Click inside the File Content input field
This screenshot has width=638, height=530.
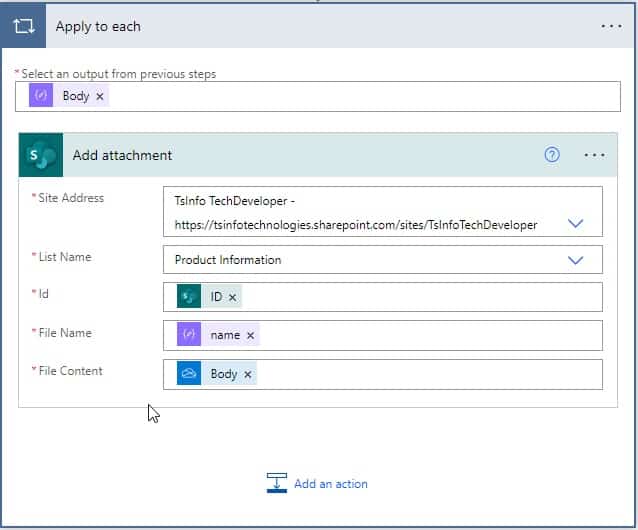click(x=382, y=374)
